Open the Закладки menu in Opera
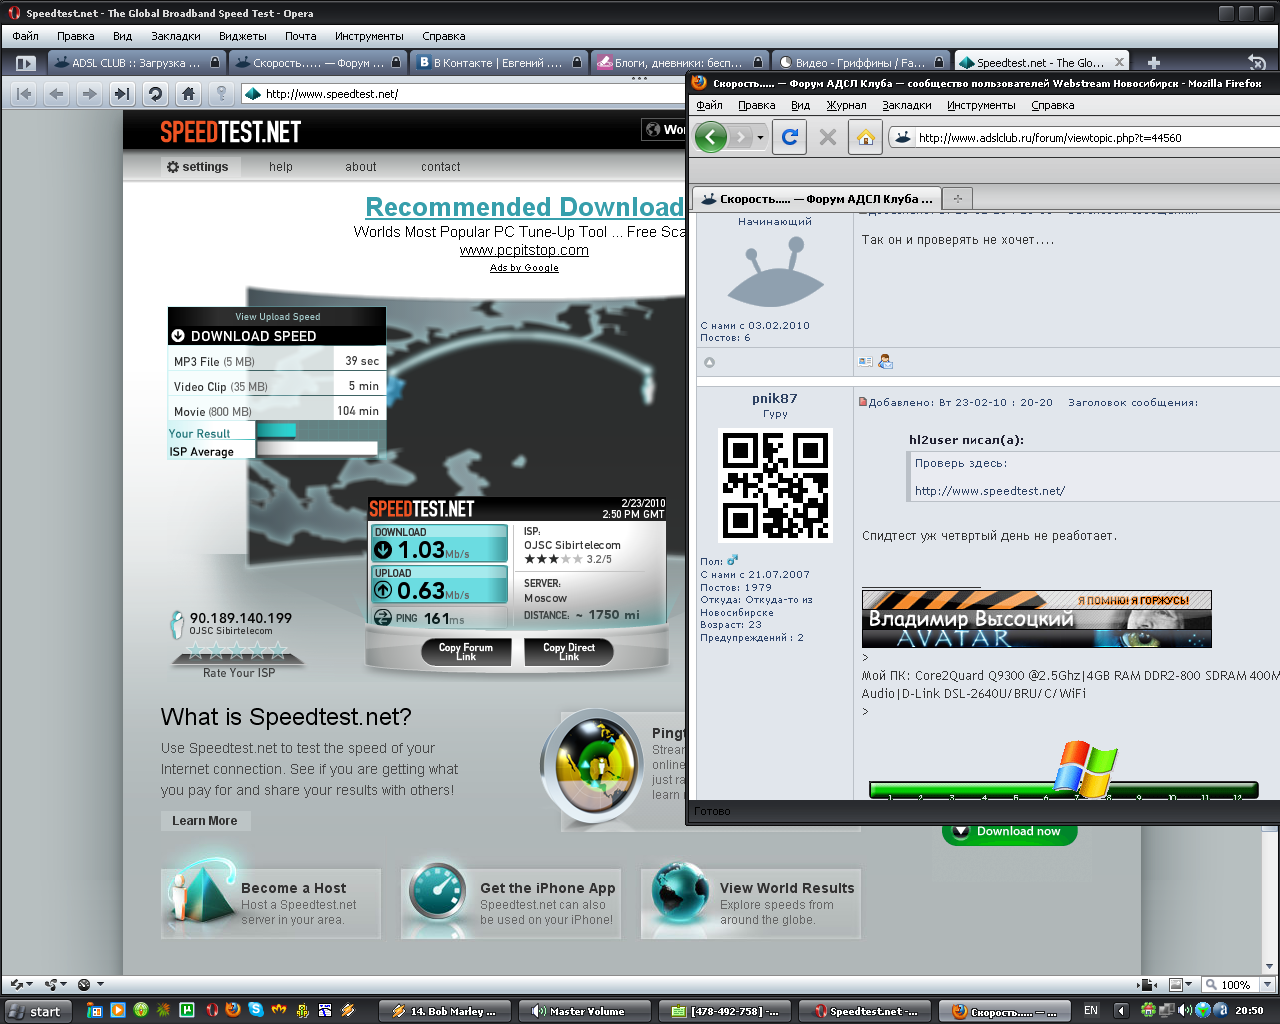 click(x=176, y=36)
